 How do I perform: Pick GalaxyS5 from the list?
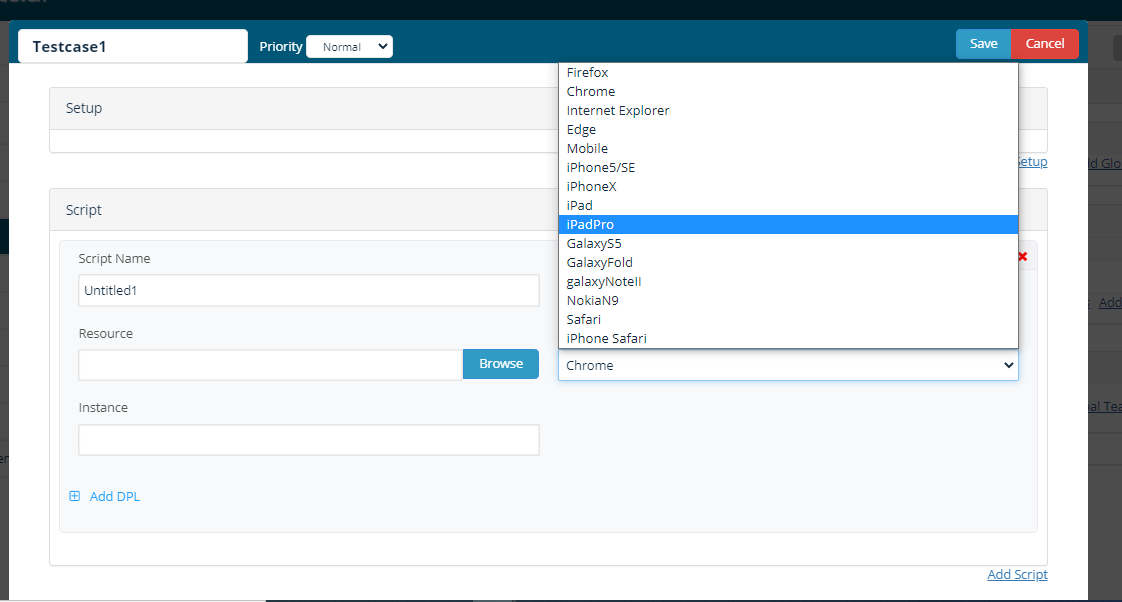click(x=788, y=243)
